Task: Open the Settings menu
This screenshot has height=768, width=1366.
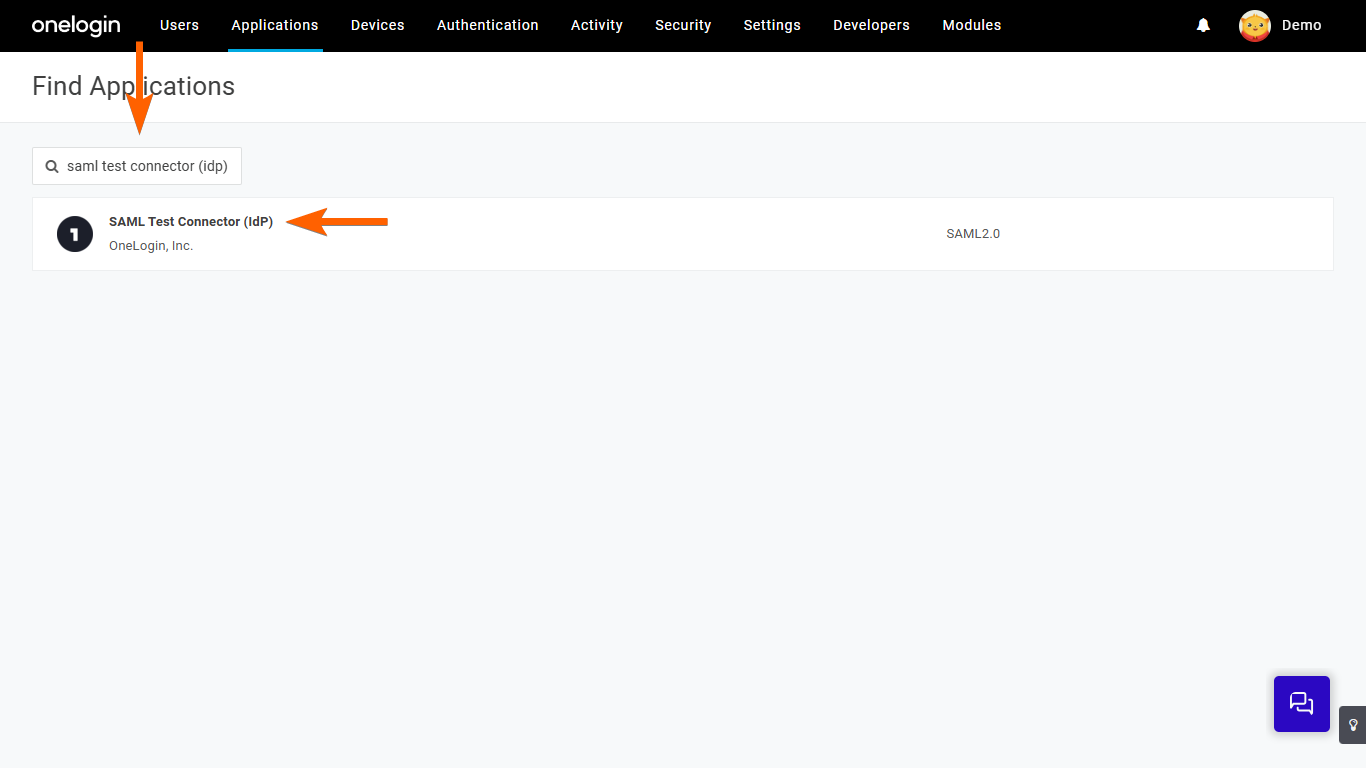Action: (x=772, y=25)
